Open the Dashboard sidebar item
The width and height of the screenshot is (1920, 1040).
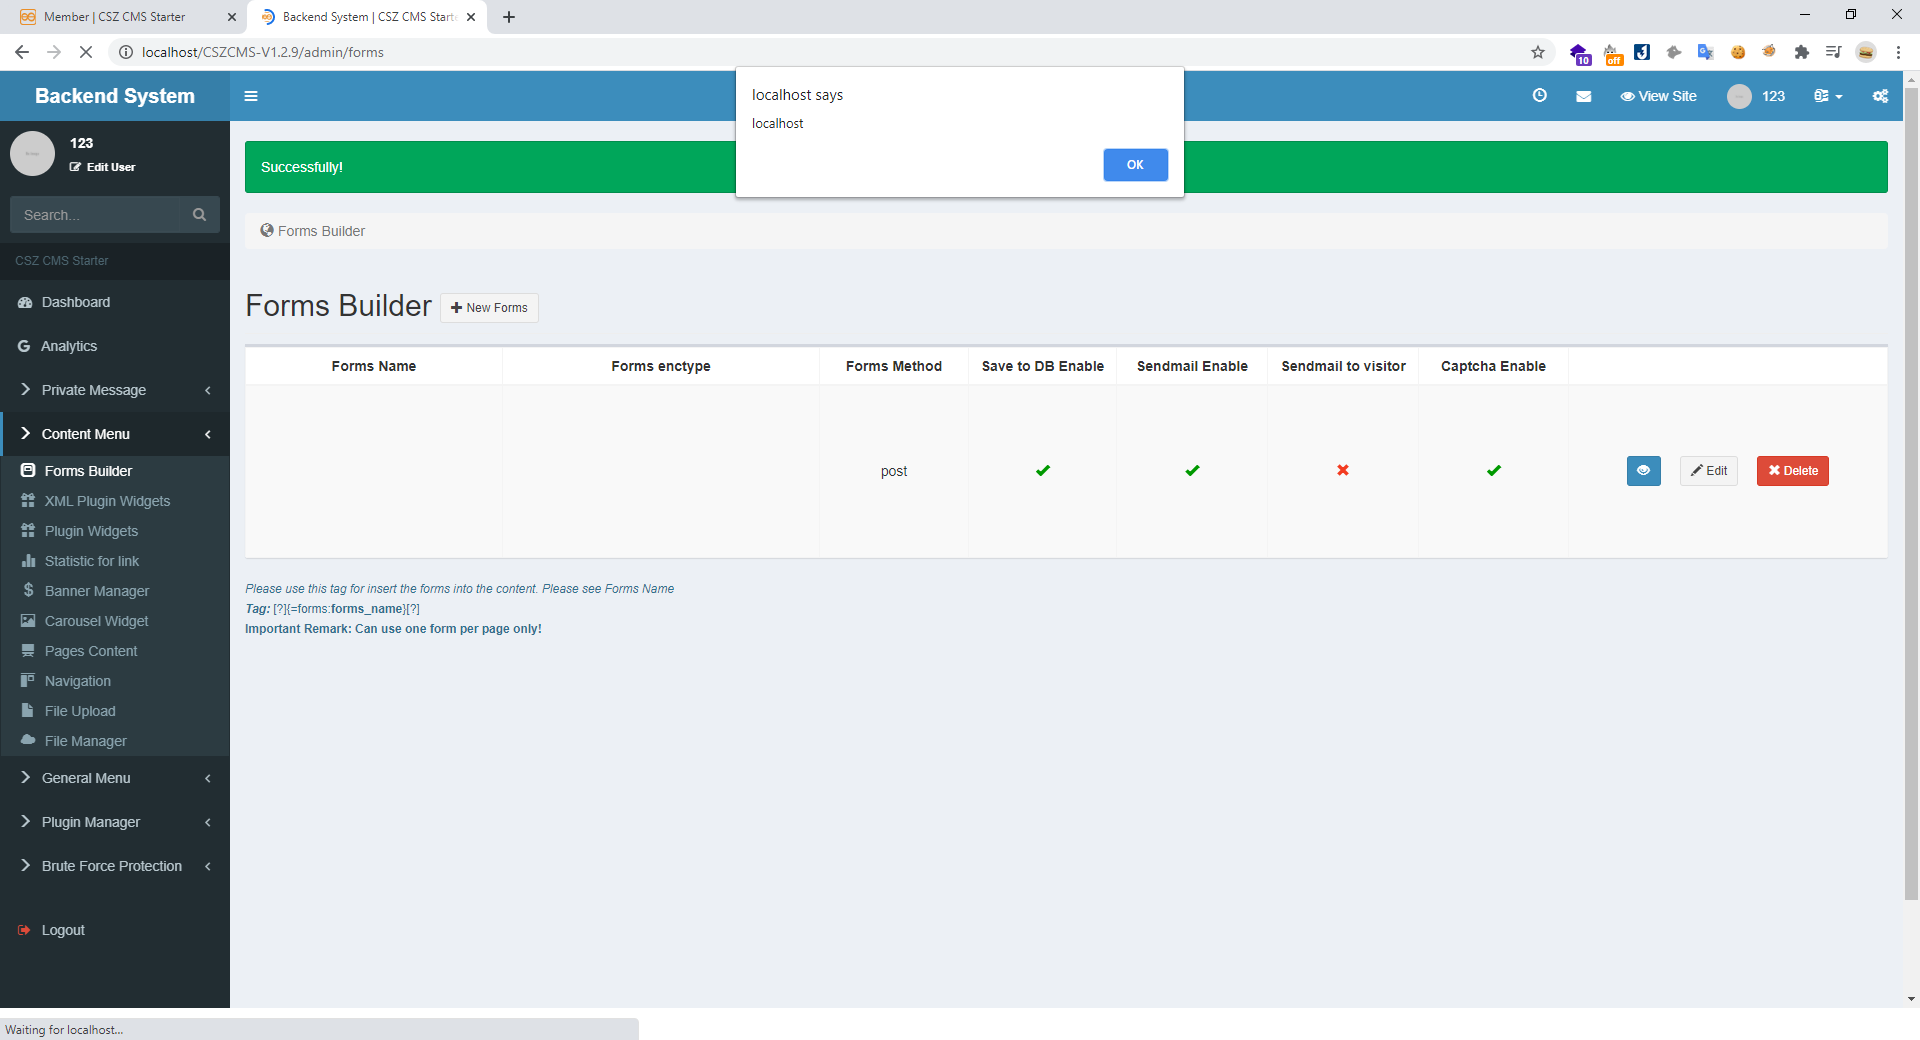[115, 302]
